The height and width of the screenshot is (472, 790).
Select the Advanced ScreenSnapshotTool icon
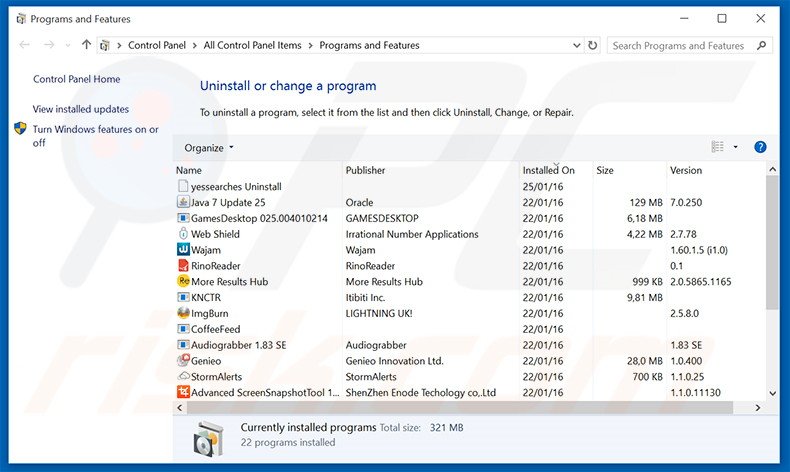pos(183,392)
